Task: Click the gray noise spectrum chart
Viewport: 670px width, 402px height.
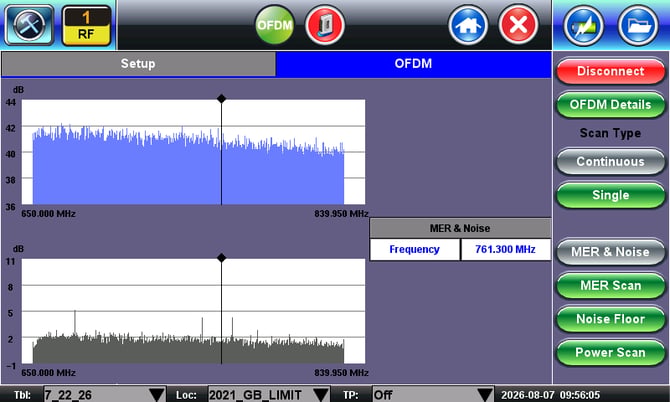Action: click(193, 311)
